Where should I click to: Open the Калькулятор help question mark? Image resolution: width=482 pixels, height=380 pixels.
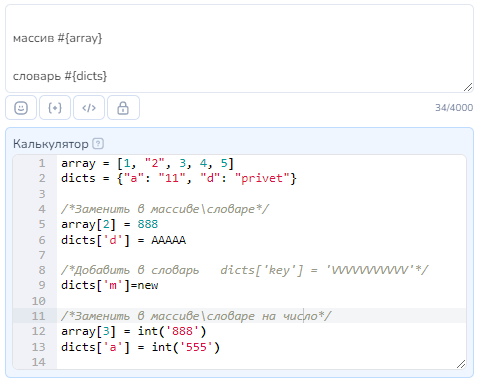click(x=98, y=144)
